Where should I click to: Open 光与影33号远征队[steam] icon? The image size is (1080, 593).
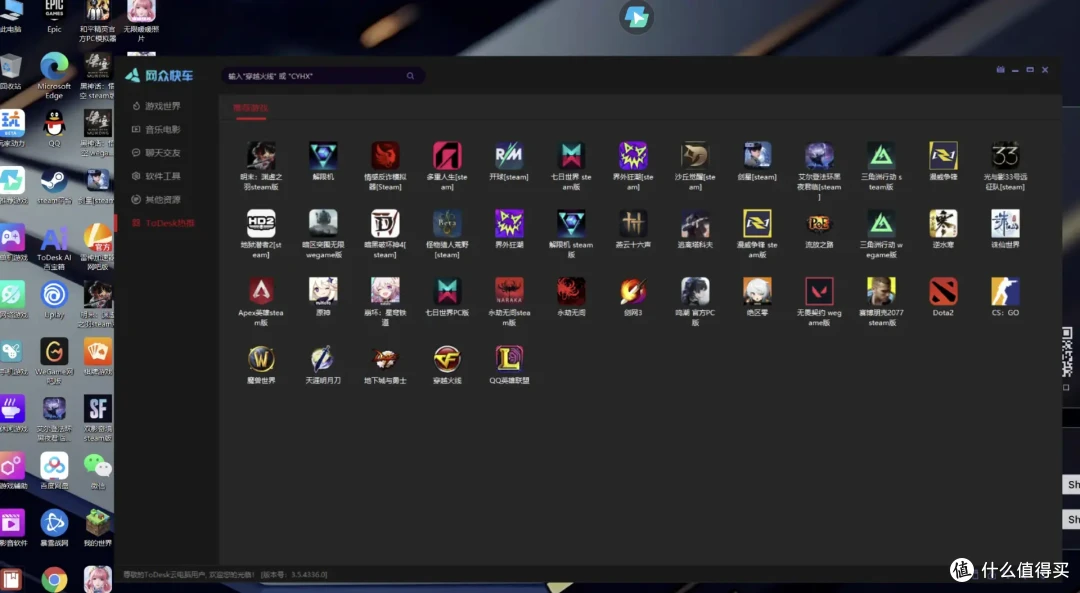1005,156
